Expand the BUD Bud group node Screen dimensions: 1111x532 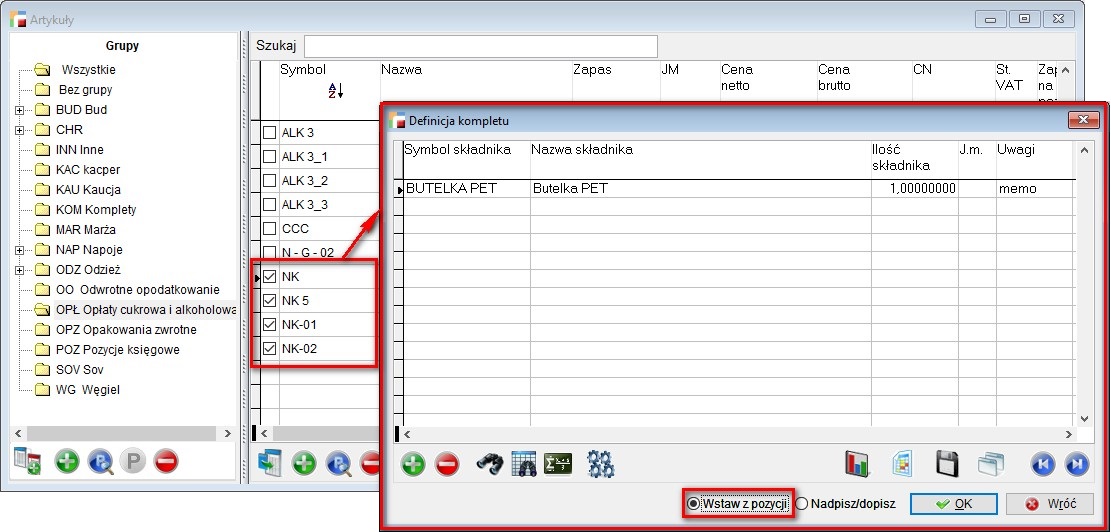(x=19, y=110)
